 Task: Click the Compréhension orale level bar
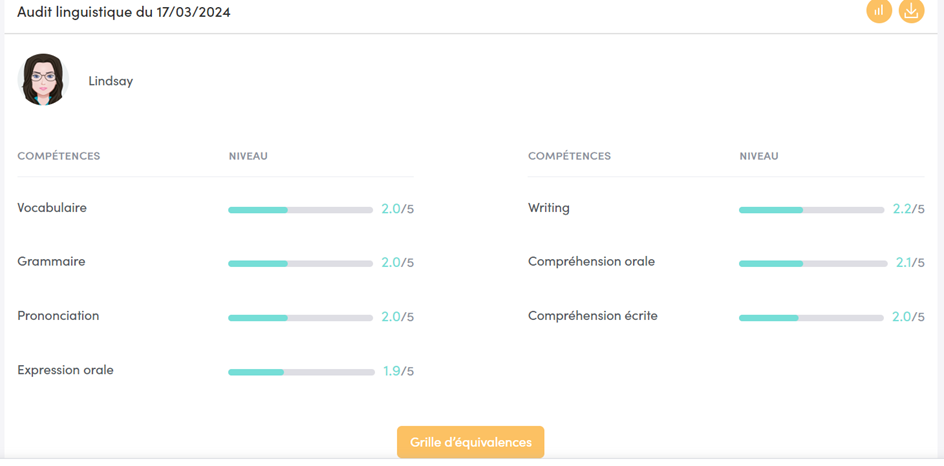(x=812, y=263)
